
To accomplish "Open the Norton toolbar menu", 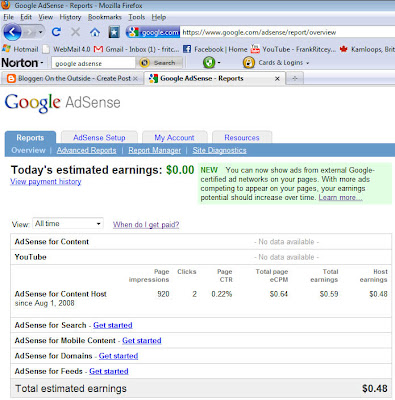I will click(22, 63).
